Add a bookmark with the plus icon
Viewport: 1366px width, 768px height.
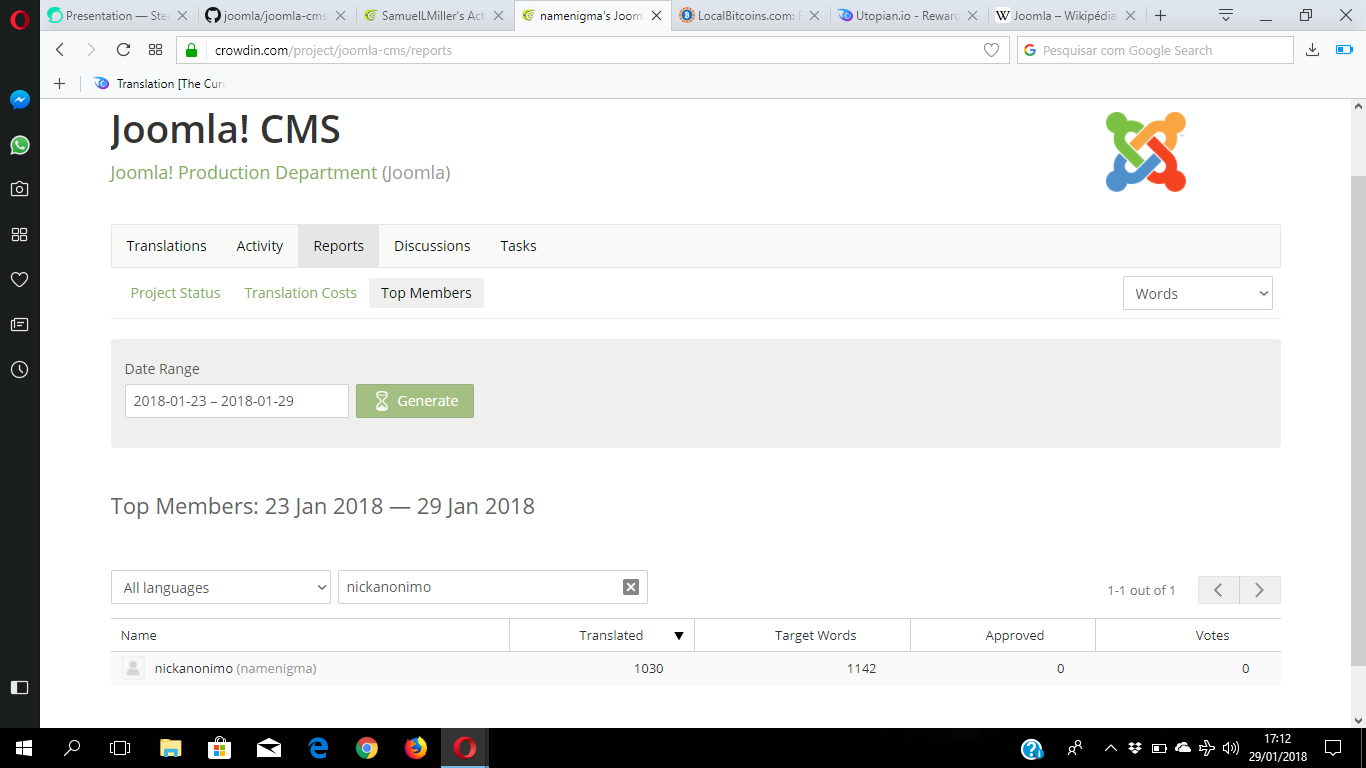click(x=59, y=84)
